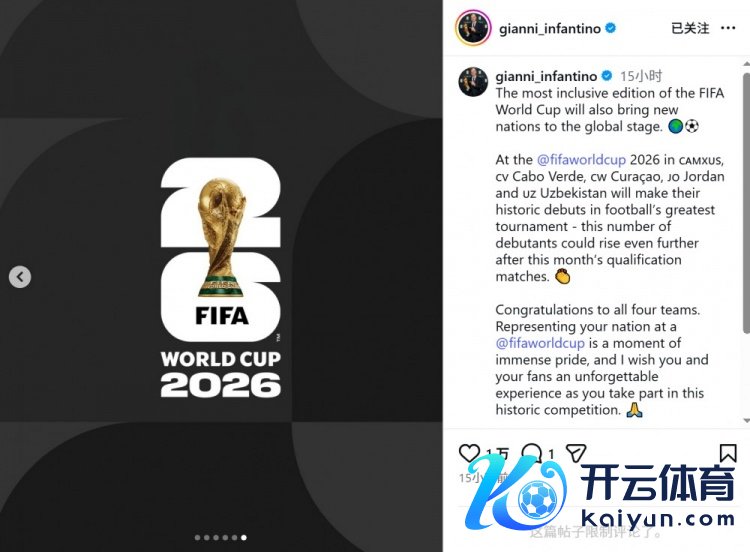Go to previous carousel image arrow
Viewport: 750px width, 552px height.
coord(20,276)
